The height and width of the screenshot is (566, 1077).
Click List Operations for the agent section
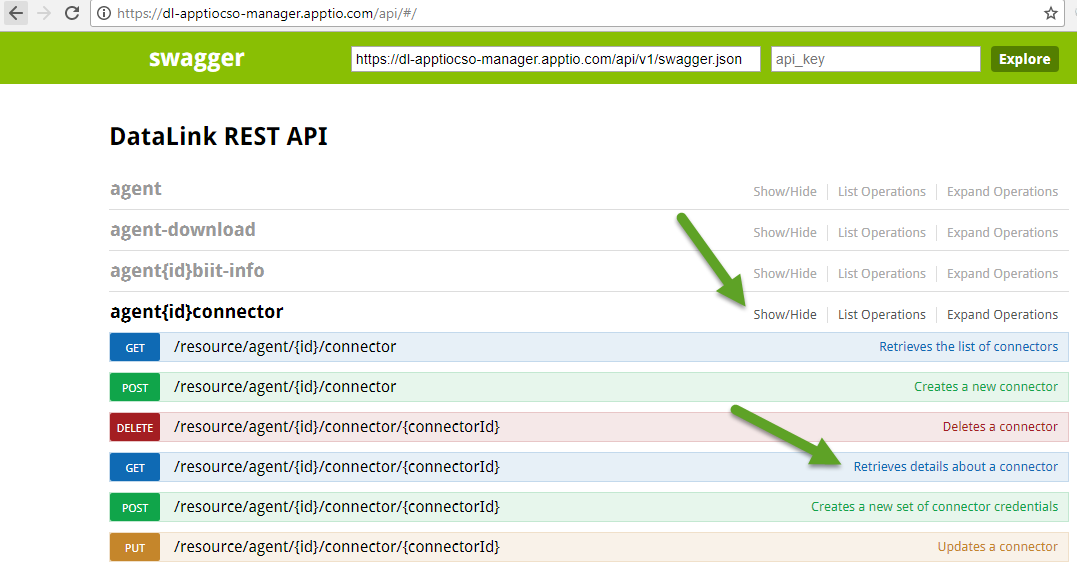[x=882, y=192]
